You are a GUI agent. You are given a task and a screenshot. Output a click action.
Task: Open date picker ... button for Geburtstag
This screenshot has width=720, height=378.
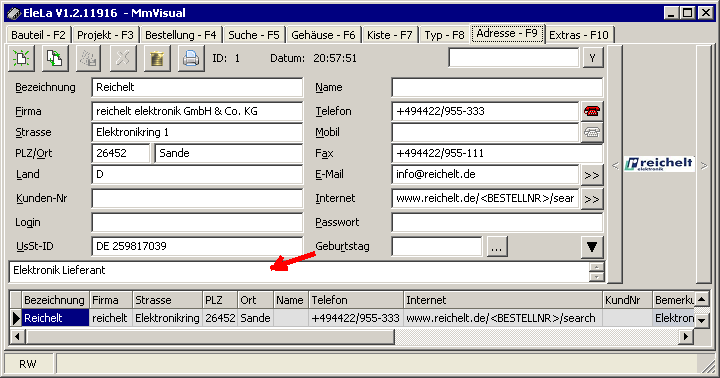point(496,247)
